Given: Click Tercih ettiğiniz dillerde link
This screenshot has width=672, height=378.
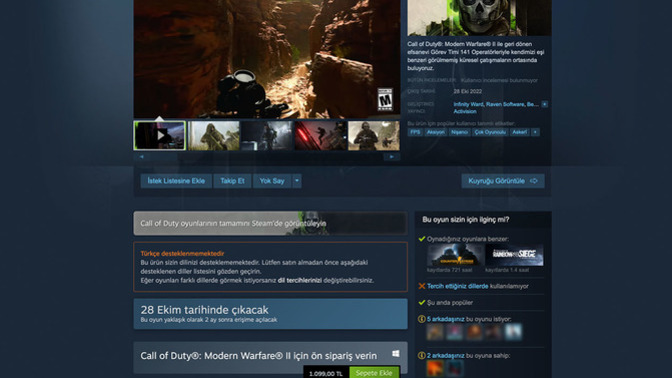Looking at the screenshot, I should [x=457, y=286].
